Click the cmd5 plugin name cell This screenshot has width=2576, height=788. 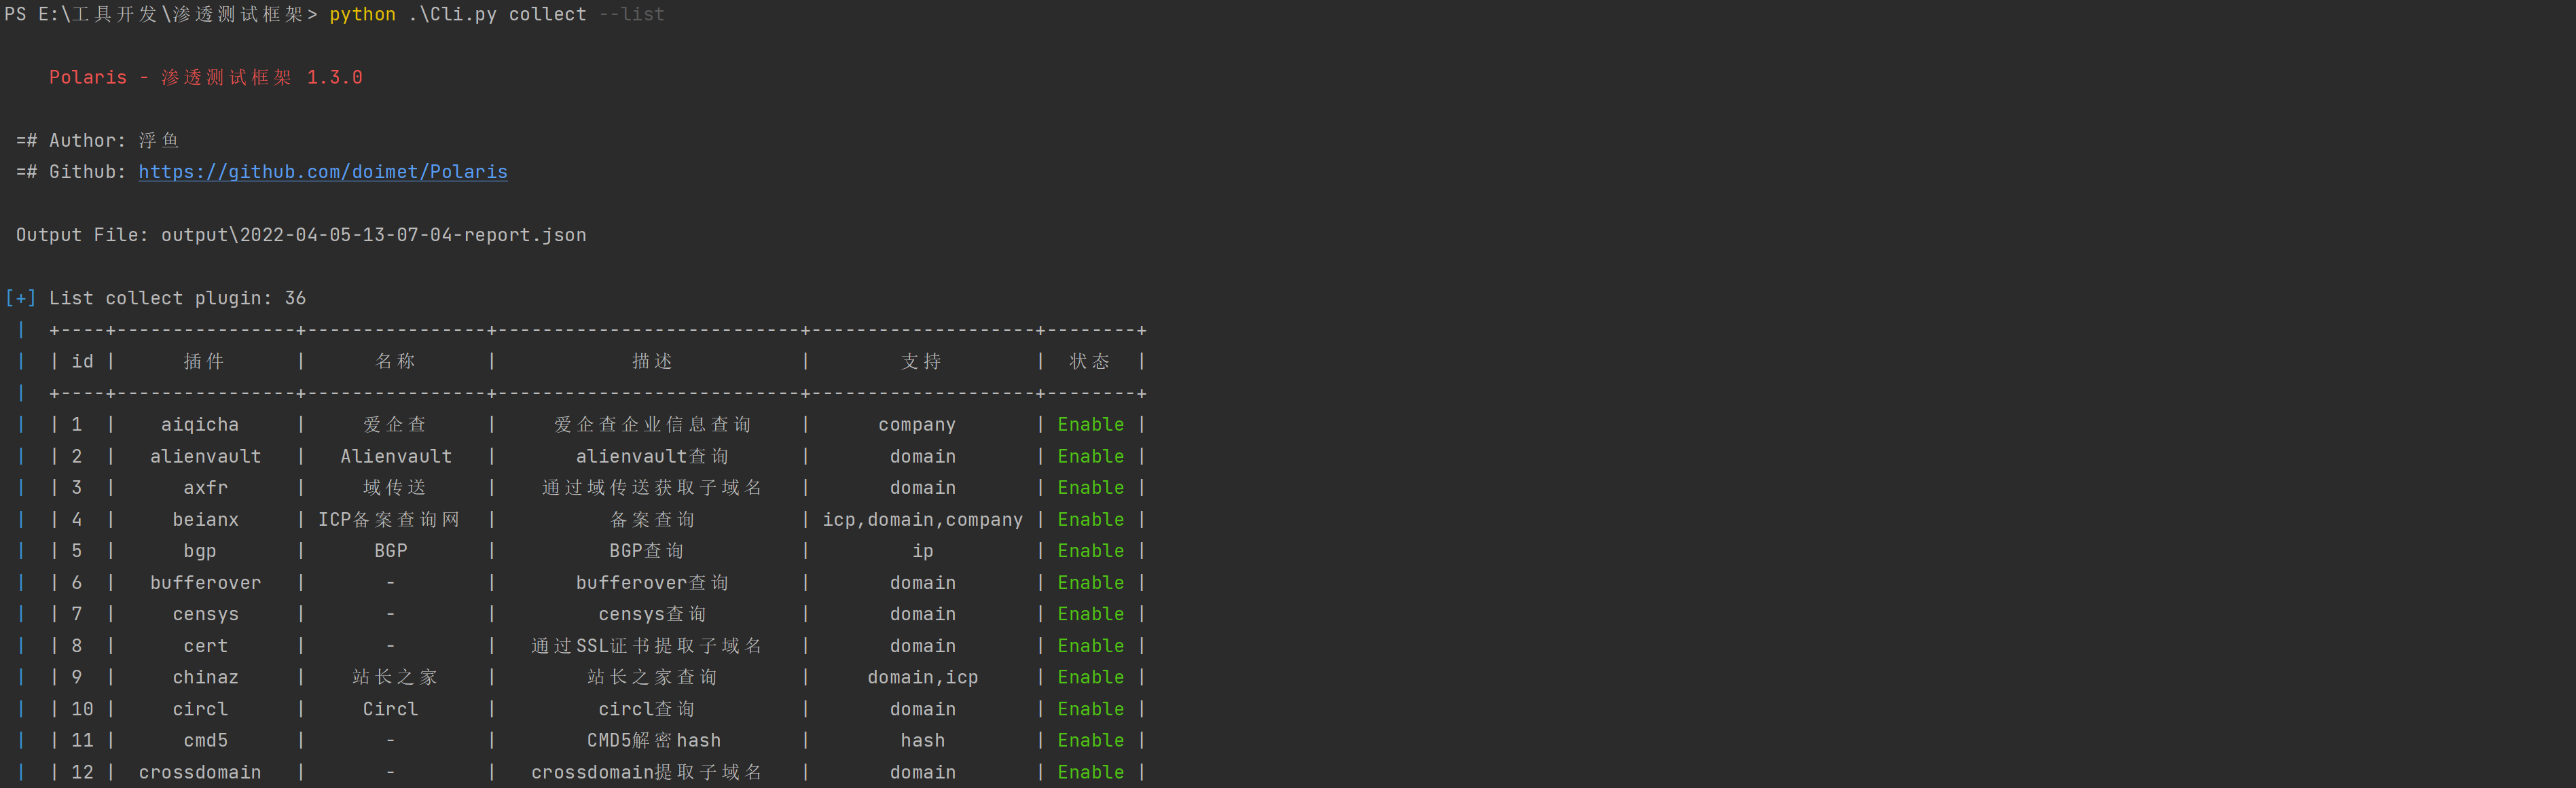(205, 740)
